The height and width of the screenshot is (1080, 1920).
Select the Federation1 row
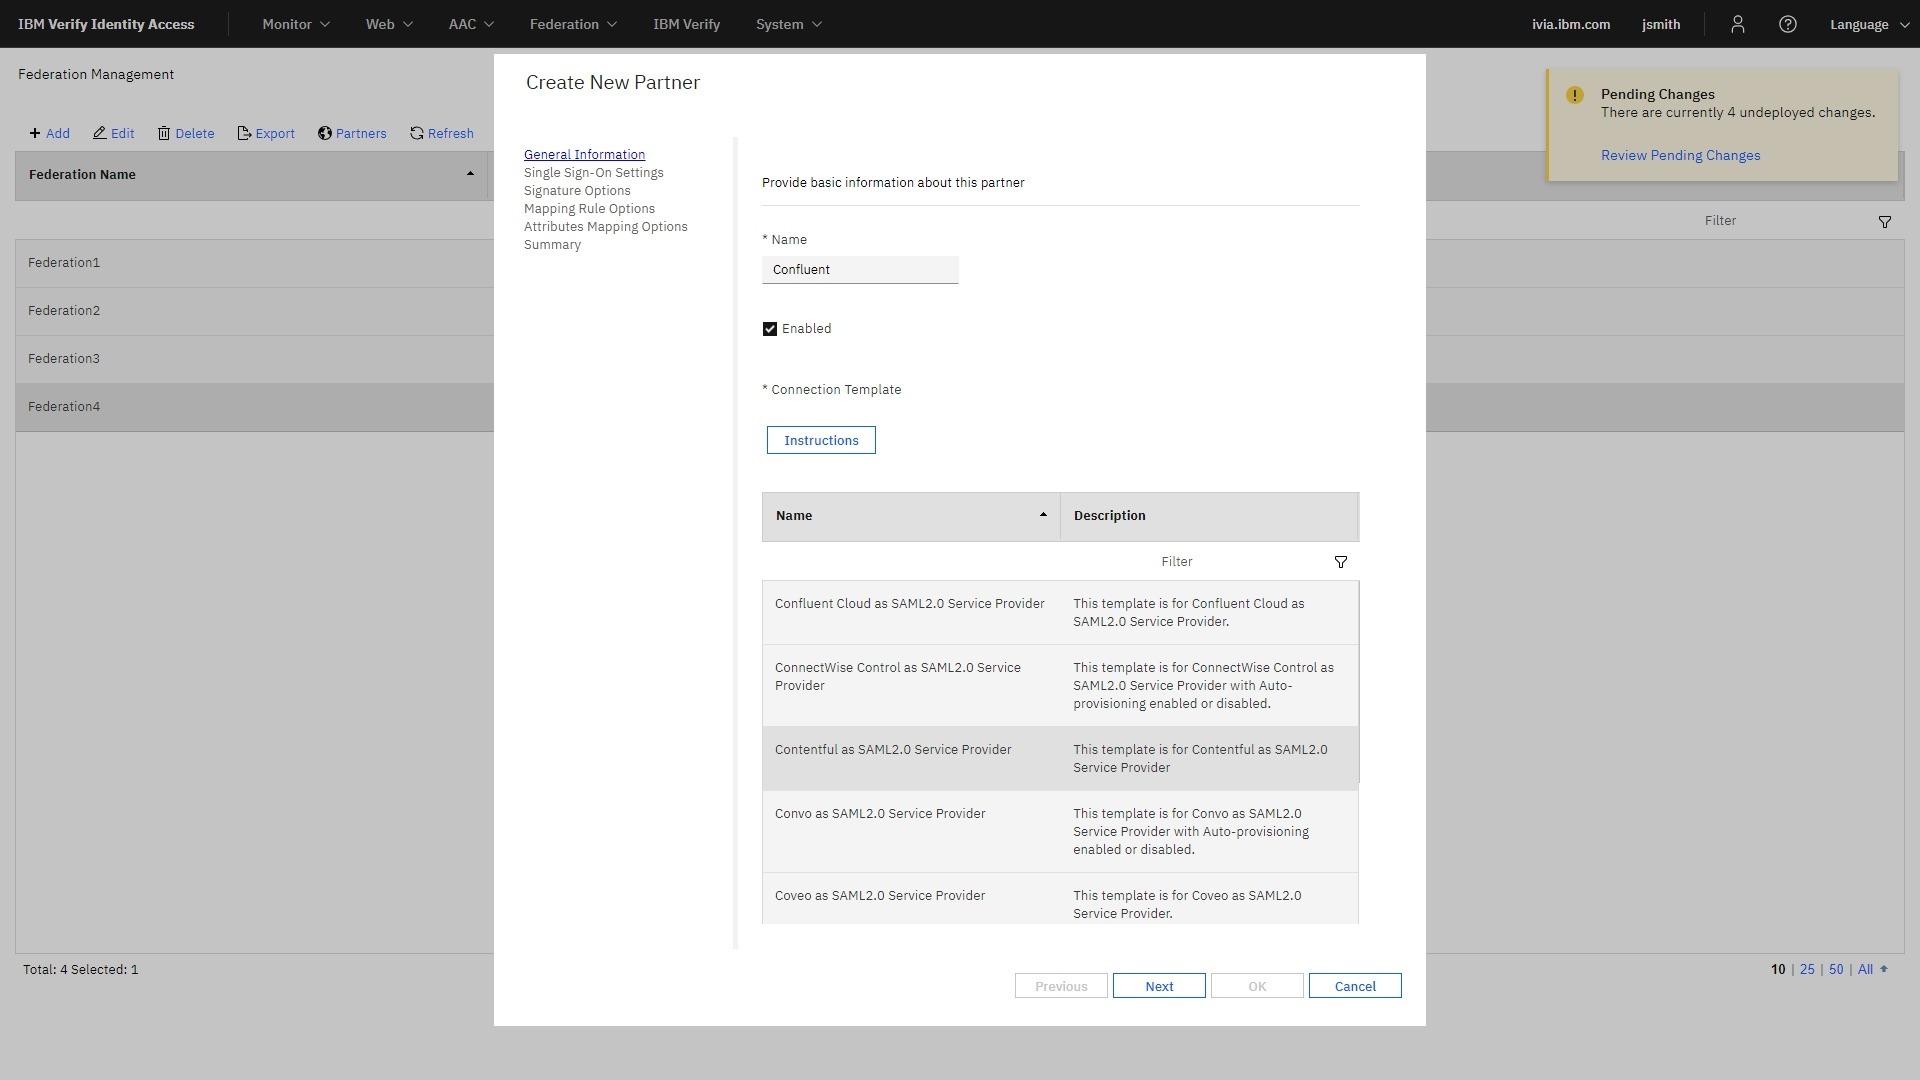254,263
